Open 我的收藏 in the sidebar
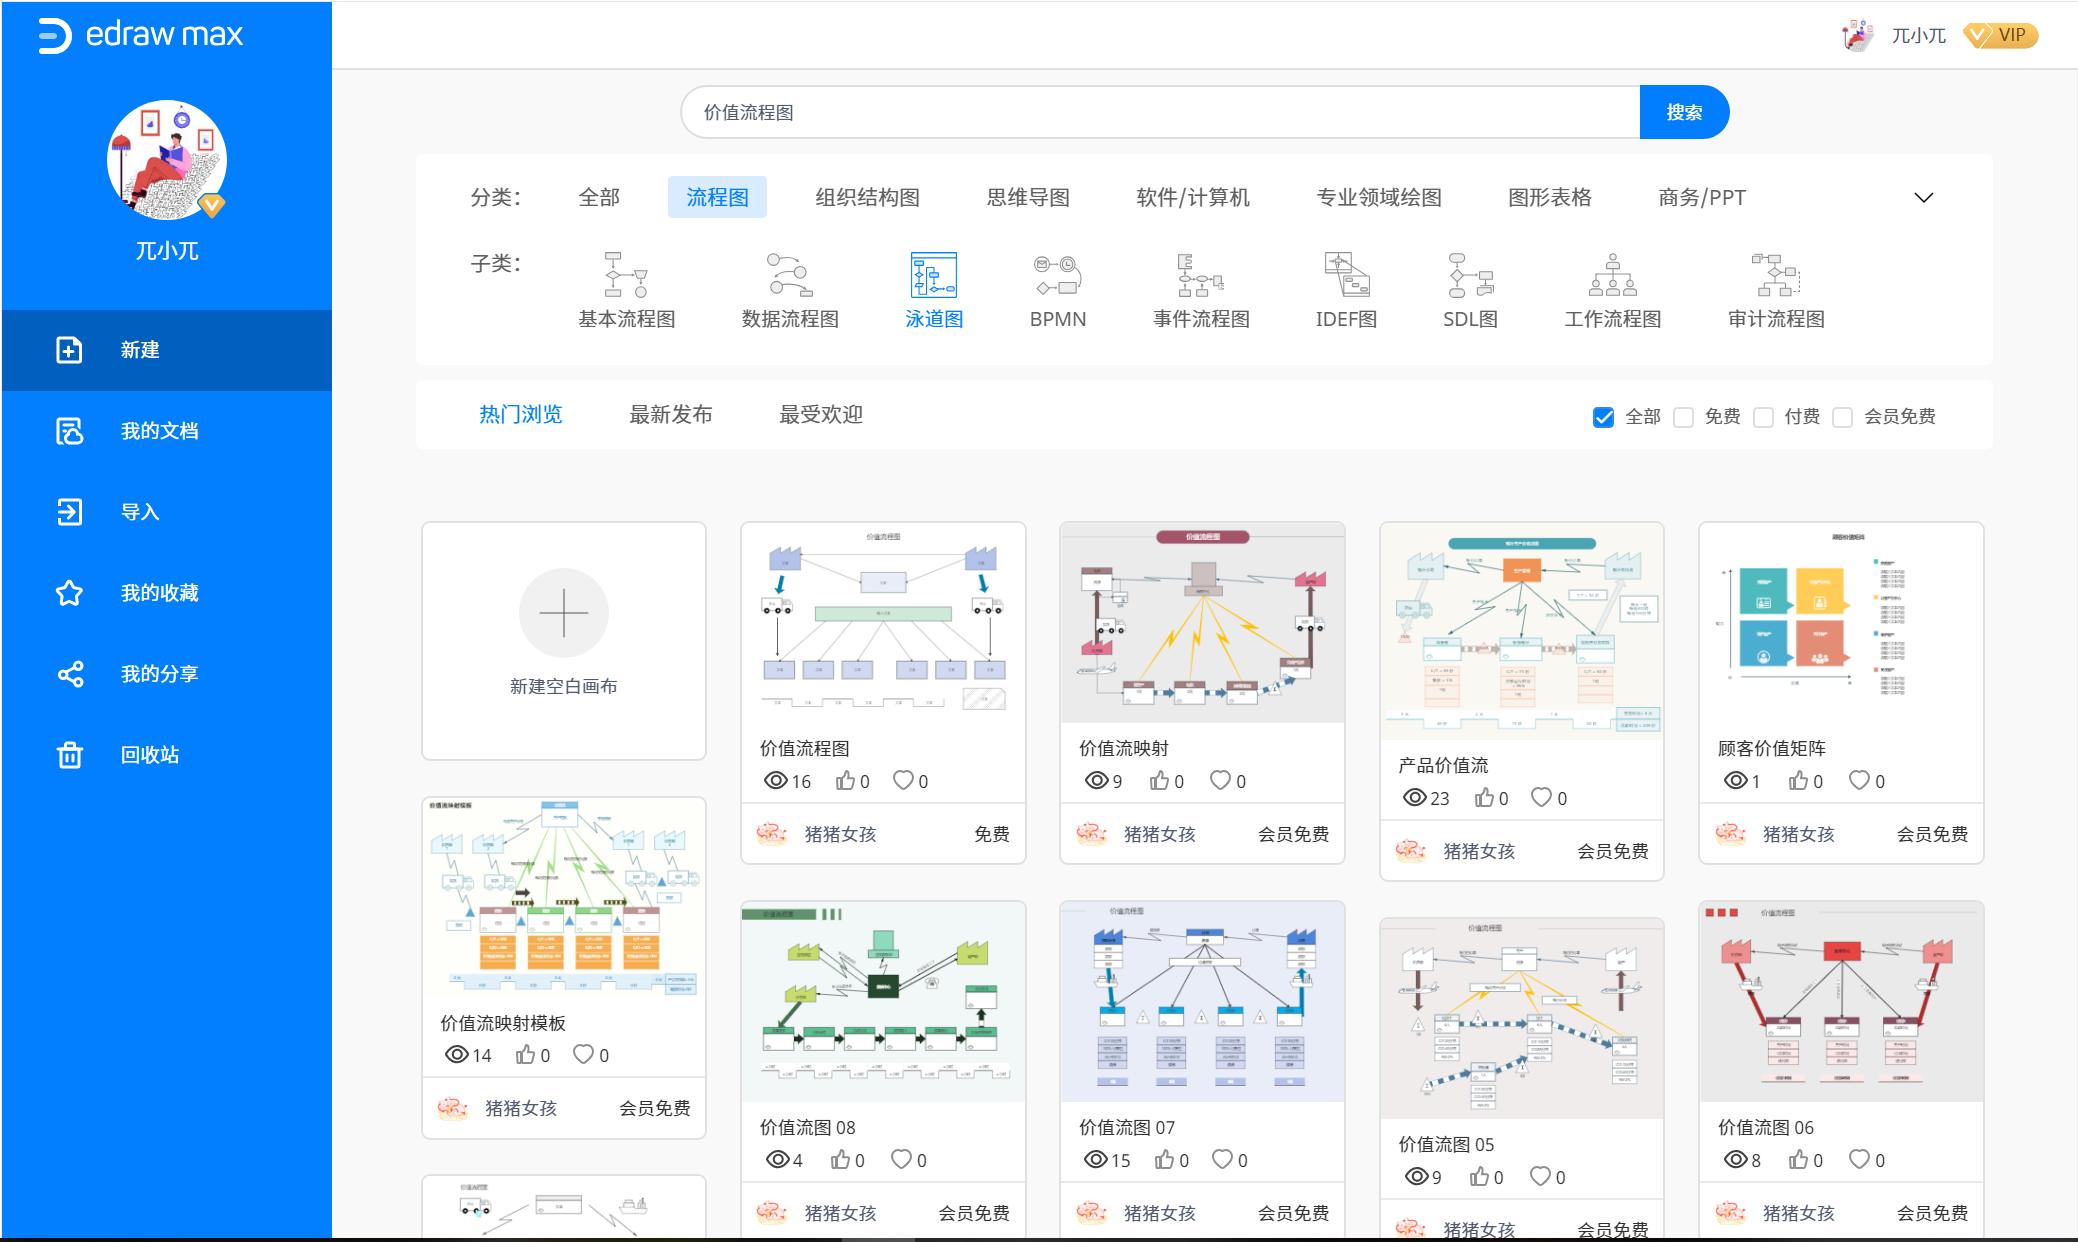Screen dimensions: 2078x1242 [x=157, y=592]
